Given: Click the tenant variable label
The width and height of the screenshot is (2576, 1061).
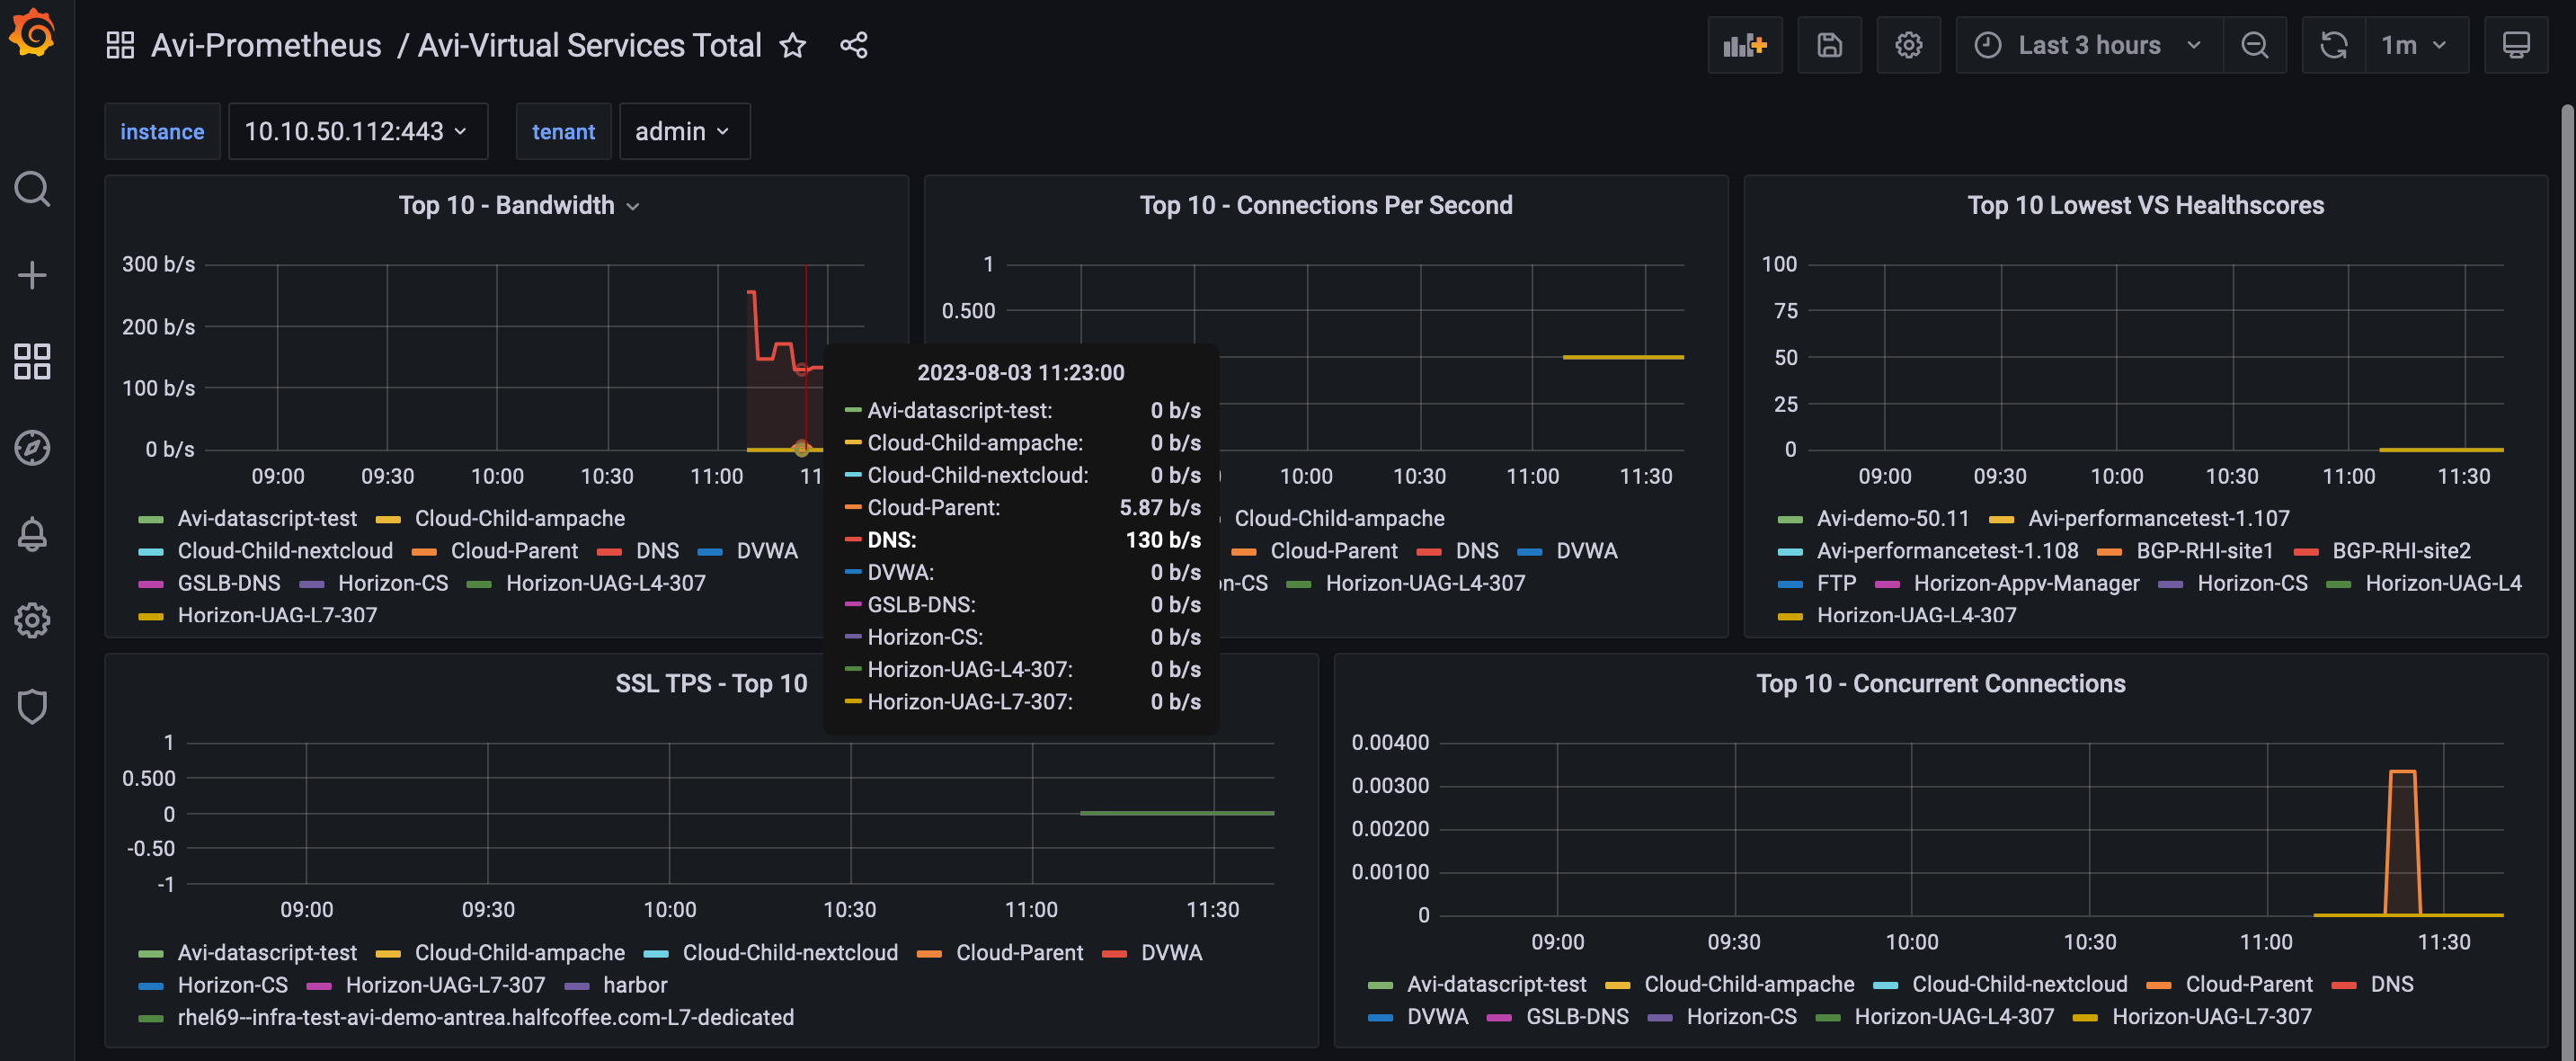Looking at the screenshot, I should pyautogui.click(x=563, y=131).
